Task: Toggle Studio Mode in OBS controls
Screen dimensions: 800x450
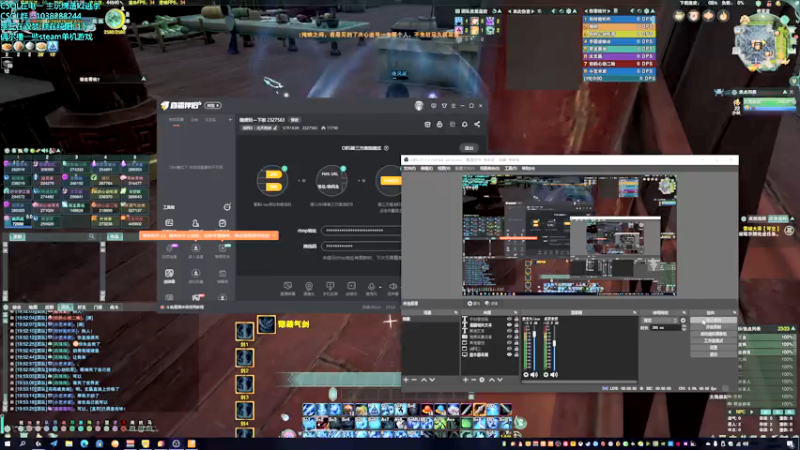Action: pos(713,341)
